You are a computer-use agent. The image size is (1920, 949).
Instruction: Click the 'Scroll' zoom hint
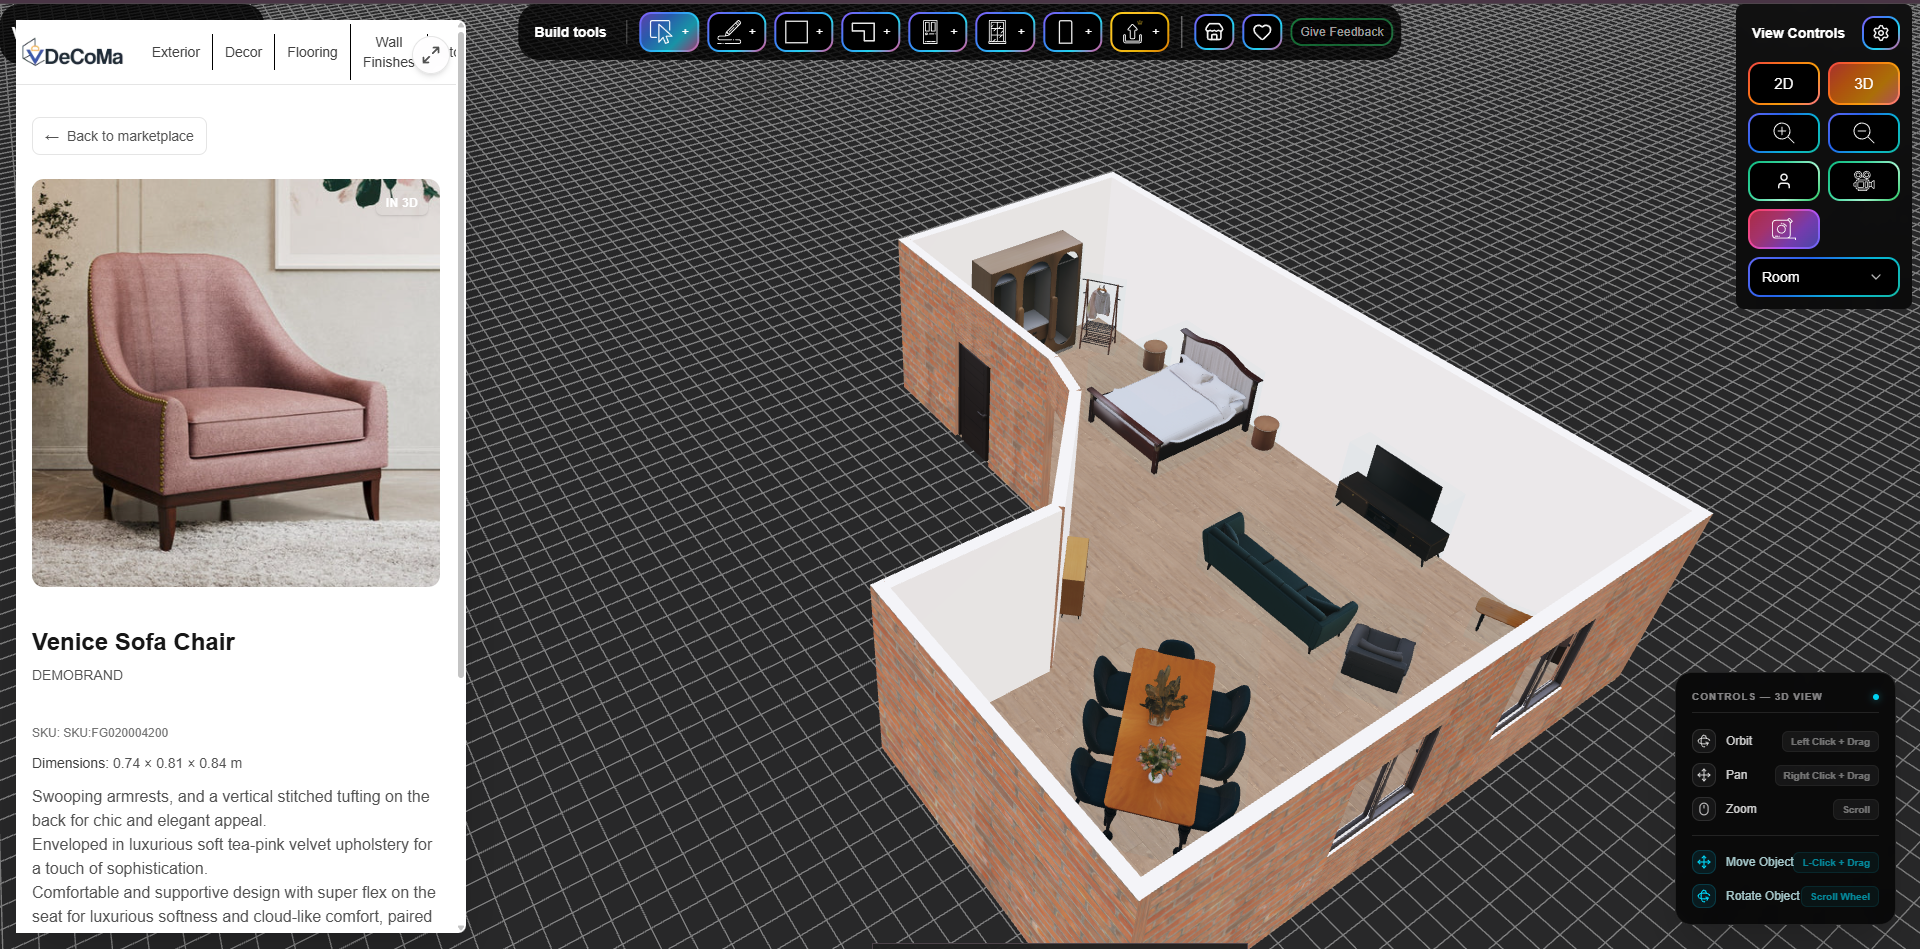[x=1855, y=809]
